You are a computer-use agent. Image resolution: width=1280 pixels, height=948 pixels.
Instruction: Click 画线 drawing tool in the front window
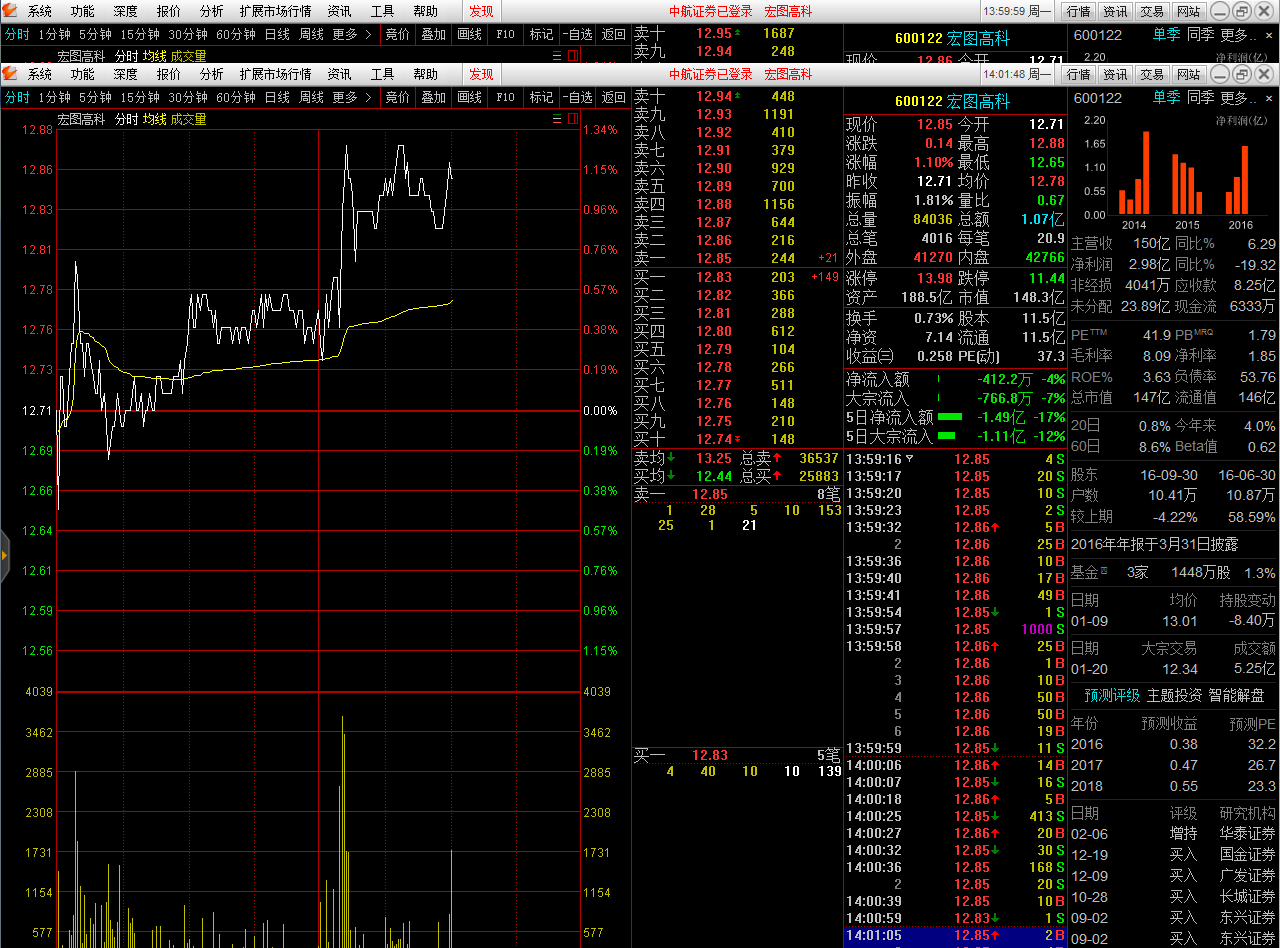(x=469, y=97)
